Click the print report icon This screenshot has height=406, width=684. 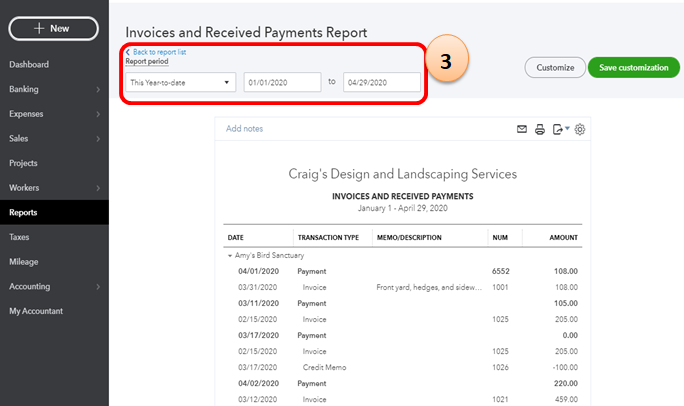click(540, 129)
